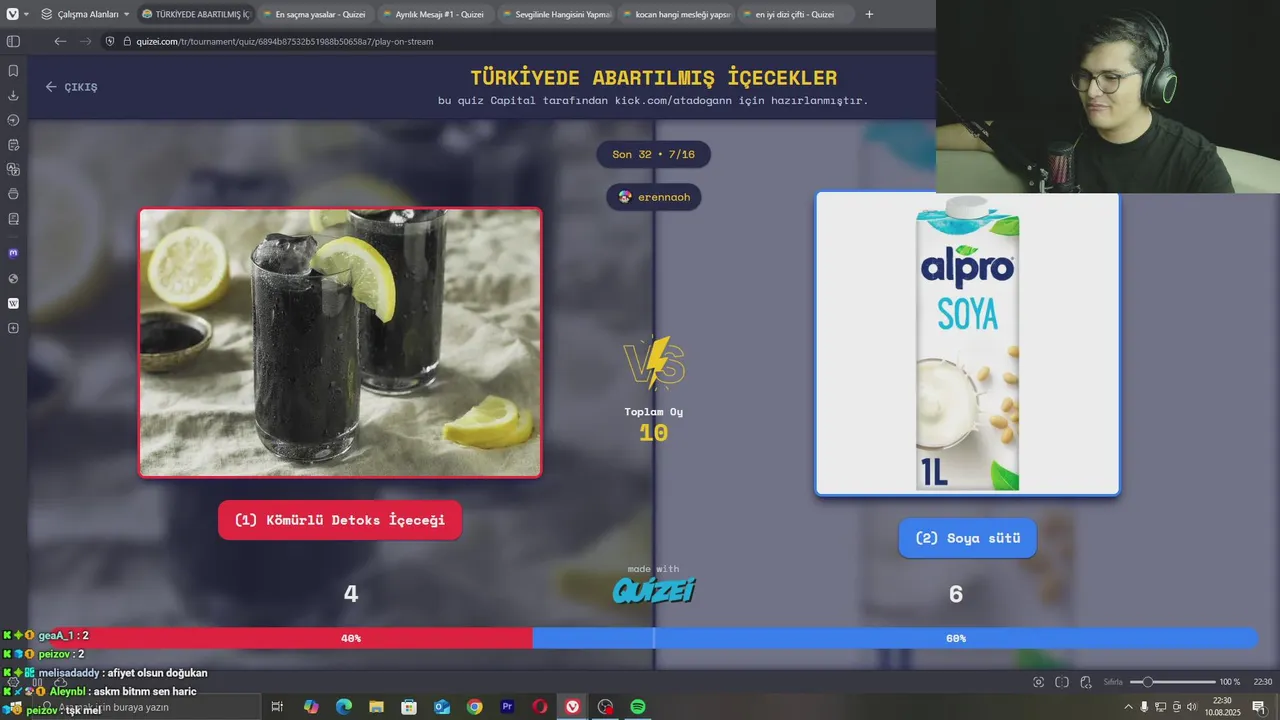Select the charcoal detox drink image

point(340,342)
